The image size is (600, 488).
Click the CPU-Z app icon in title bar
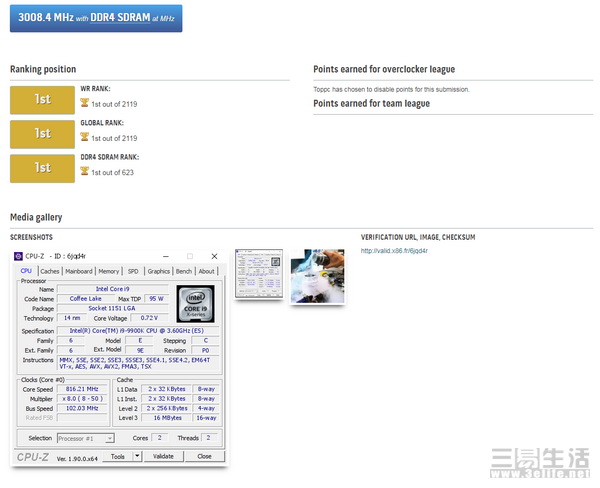[18, 256]
